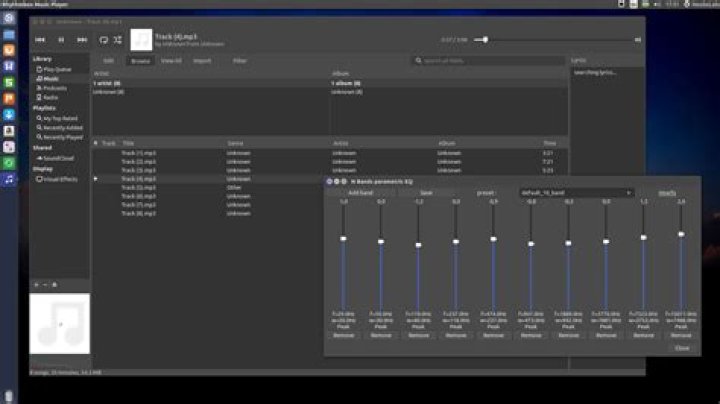Pause the current playback

pyautogui.click(x=61, y=40)
